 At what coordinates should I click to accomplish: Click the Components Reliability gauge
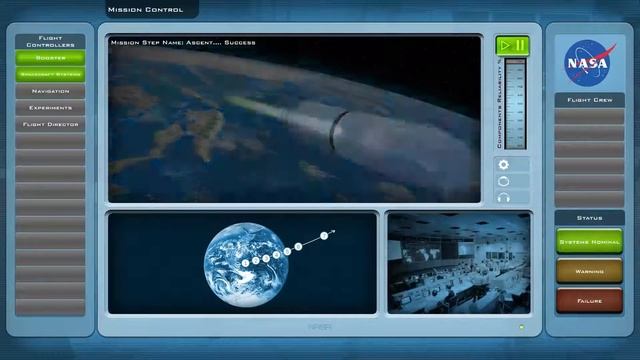[515, 104]
